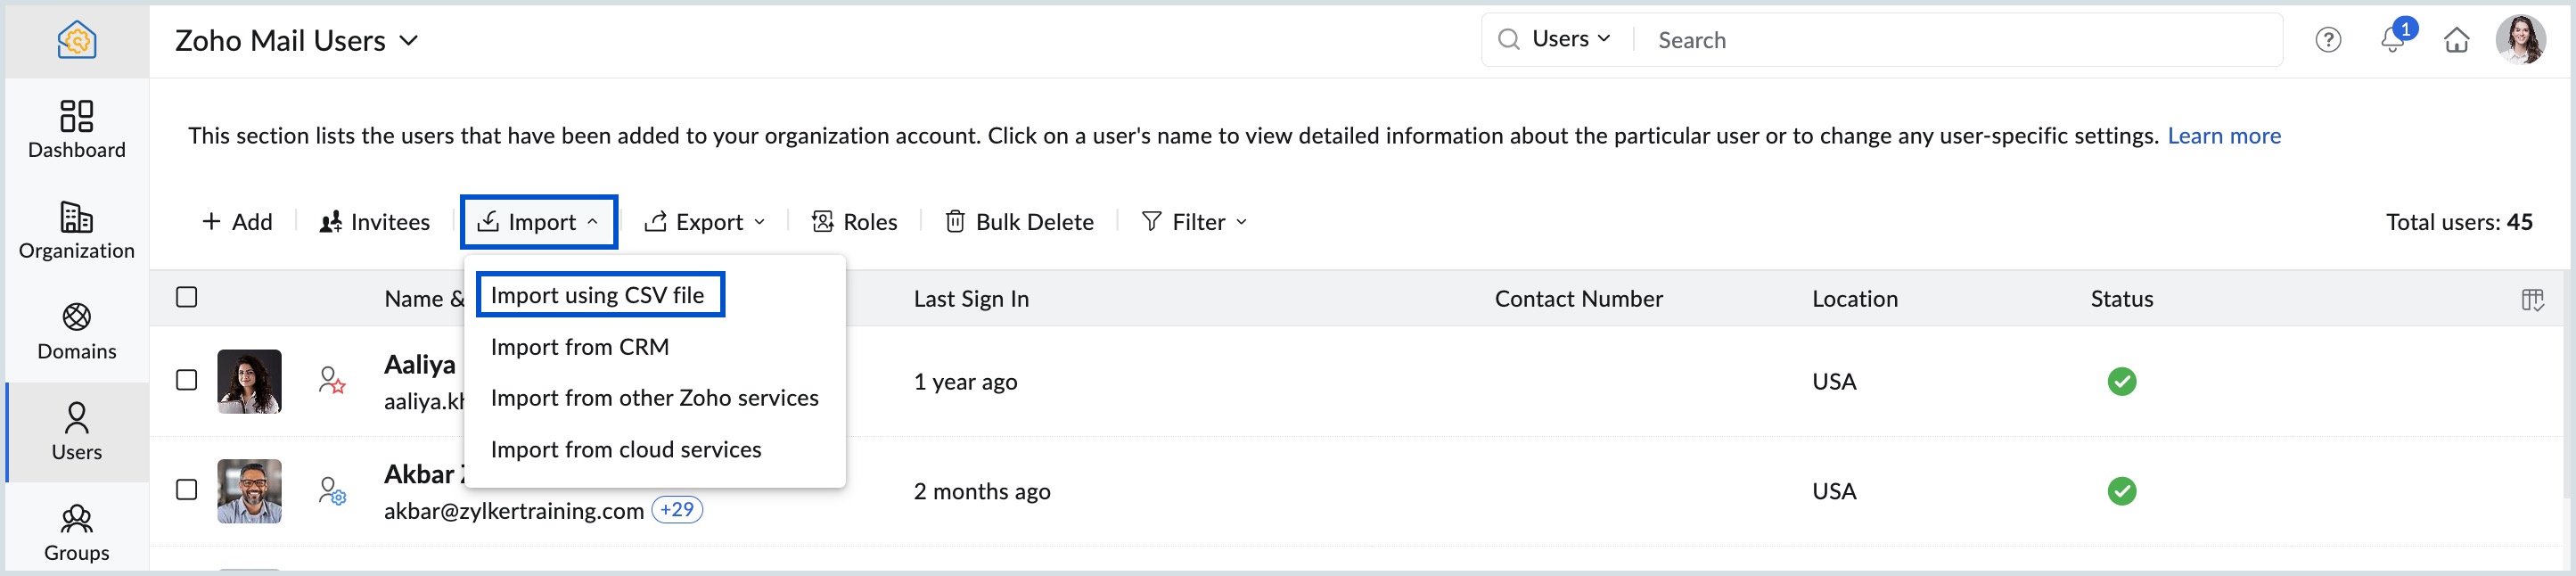Tick the select-all users checkbox
The image size is (2576, 576).
[186, 297]
